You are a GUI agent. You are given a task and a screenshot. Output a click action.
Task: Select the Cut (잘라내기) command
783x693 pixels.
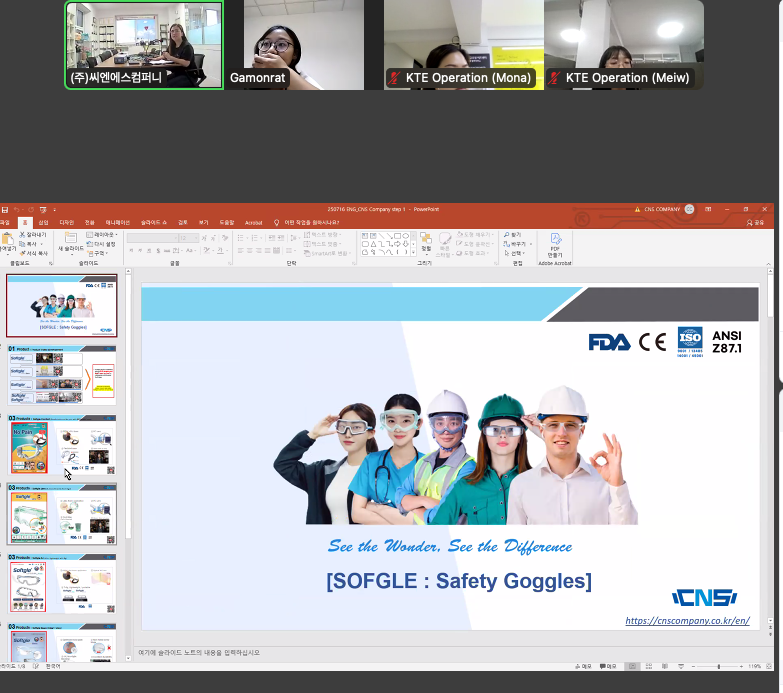pyautogui.click(x=33, y=234)
